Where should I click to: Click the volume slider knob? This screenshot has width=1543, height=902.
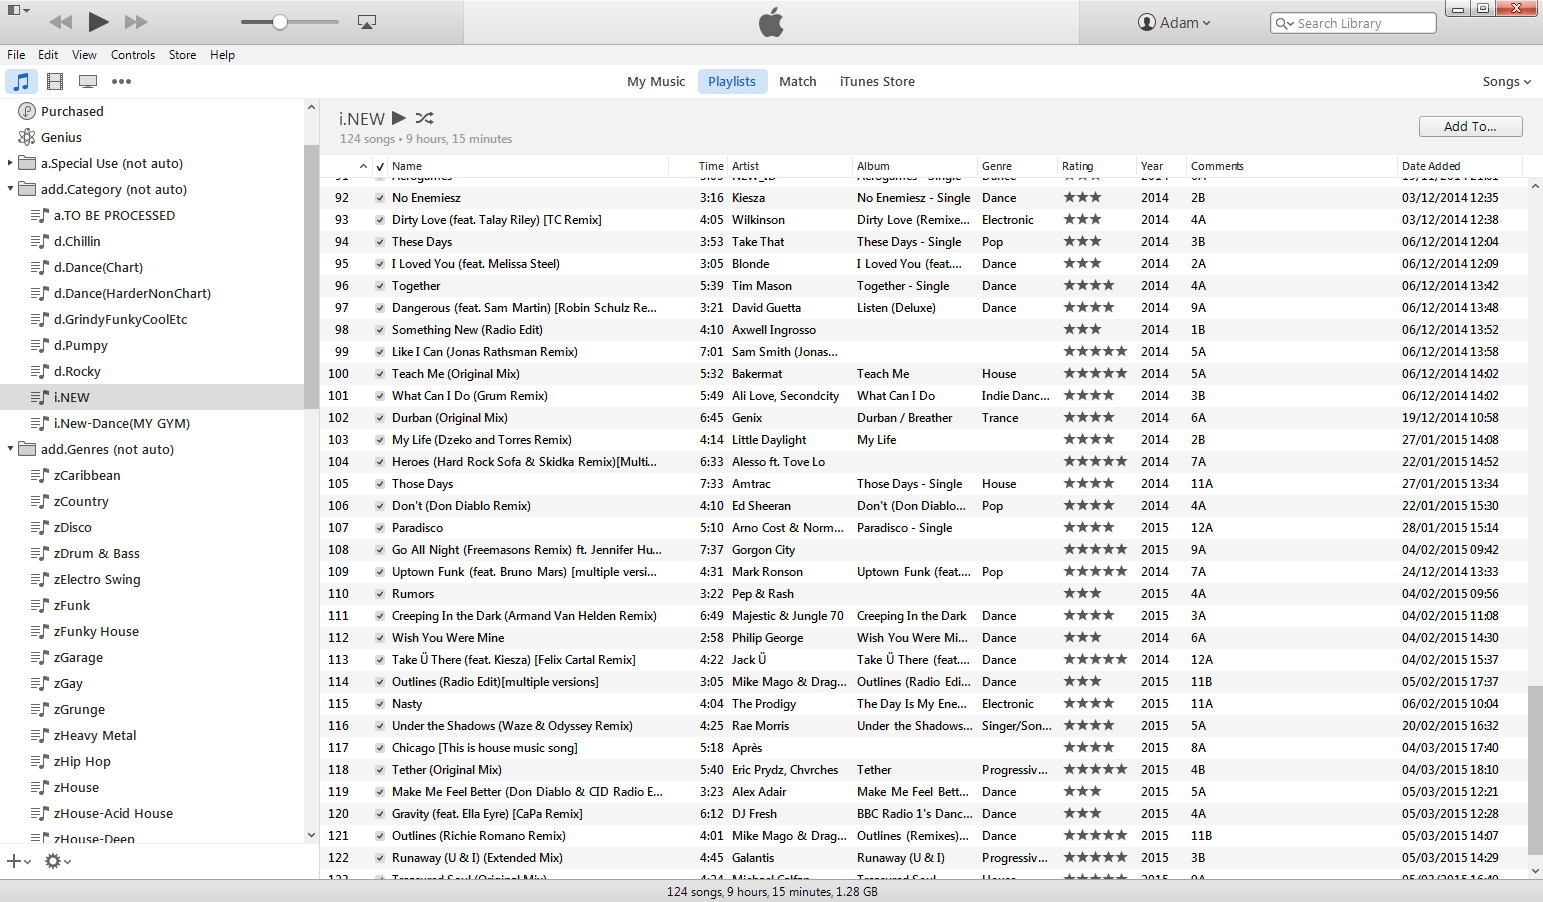coord(280,22)
